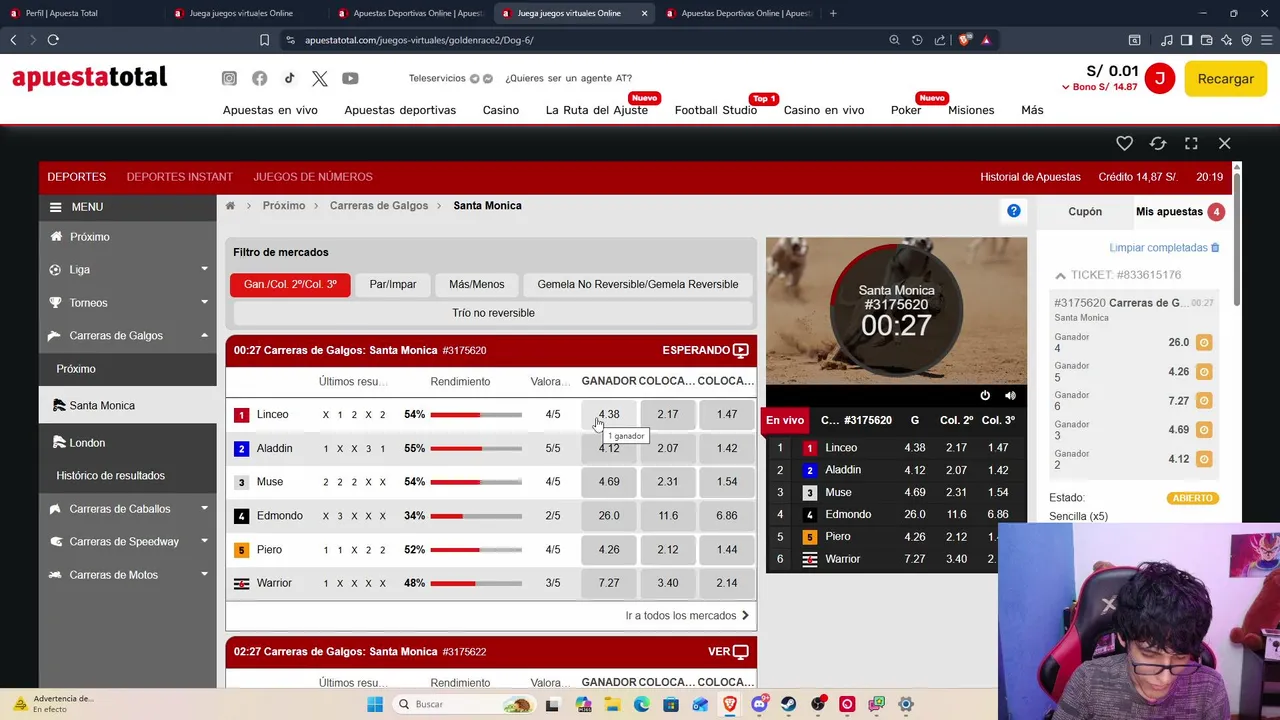
Task: Select London in the sidebar
Action: click(87, 443)
